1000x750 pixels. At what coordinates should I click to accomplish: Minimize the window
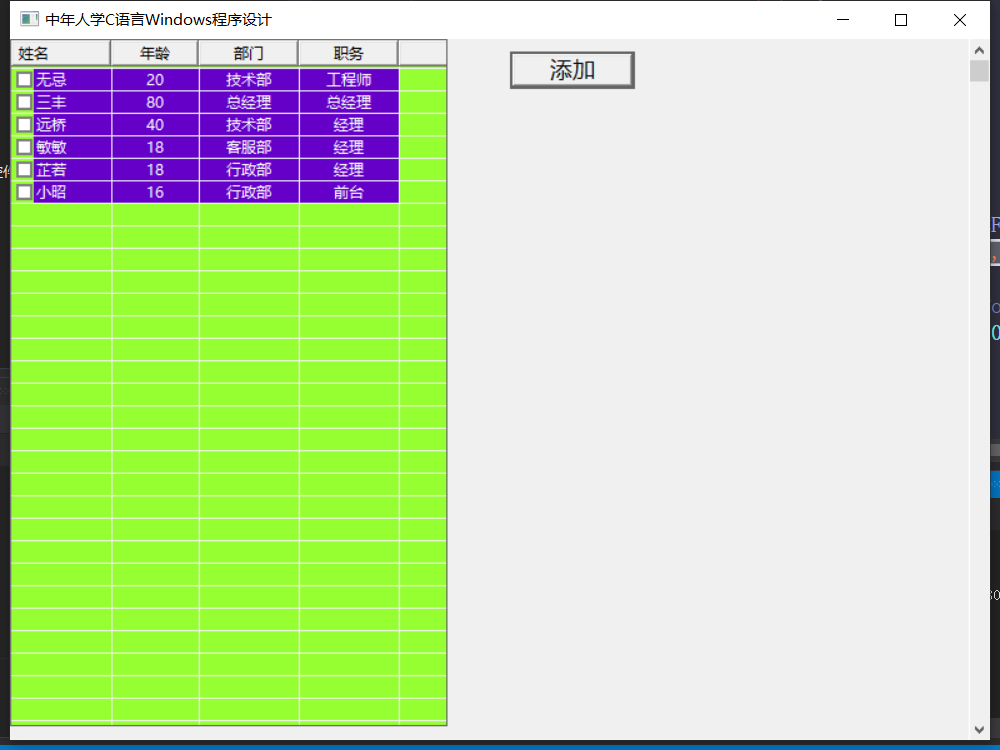[x=842, y=20]
